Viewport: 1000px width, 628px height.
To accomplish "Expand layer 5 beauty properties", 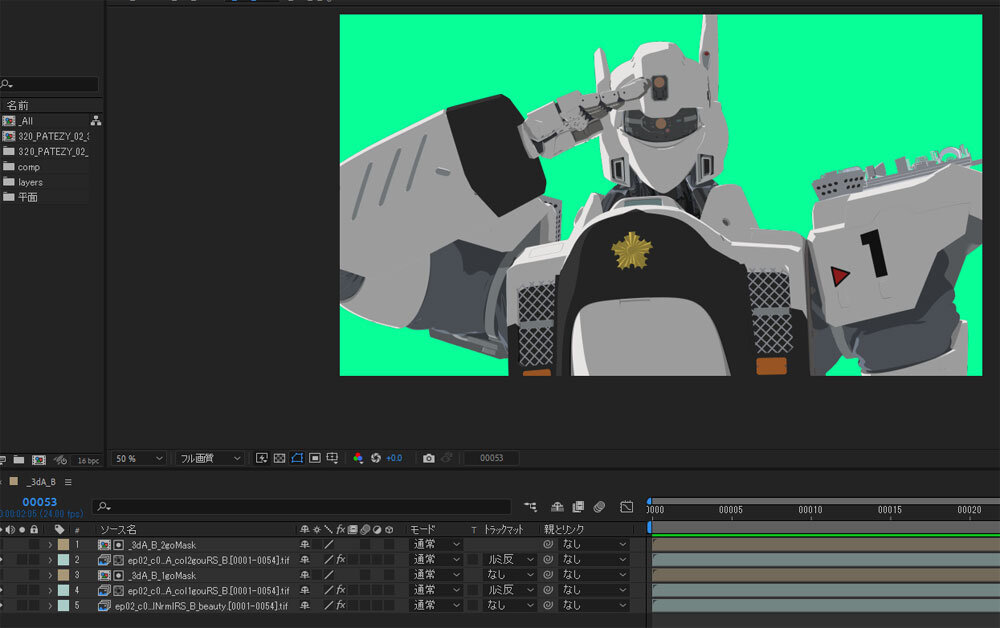I will (50, 606).
